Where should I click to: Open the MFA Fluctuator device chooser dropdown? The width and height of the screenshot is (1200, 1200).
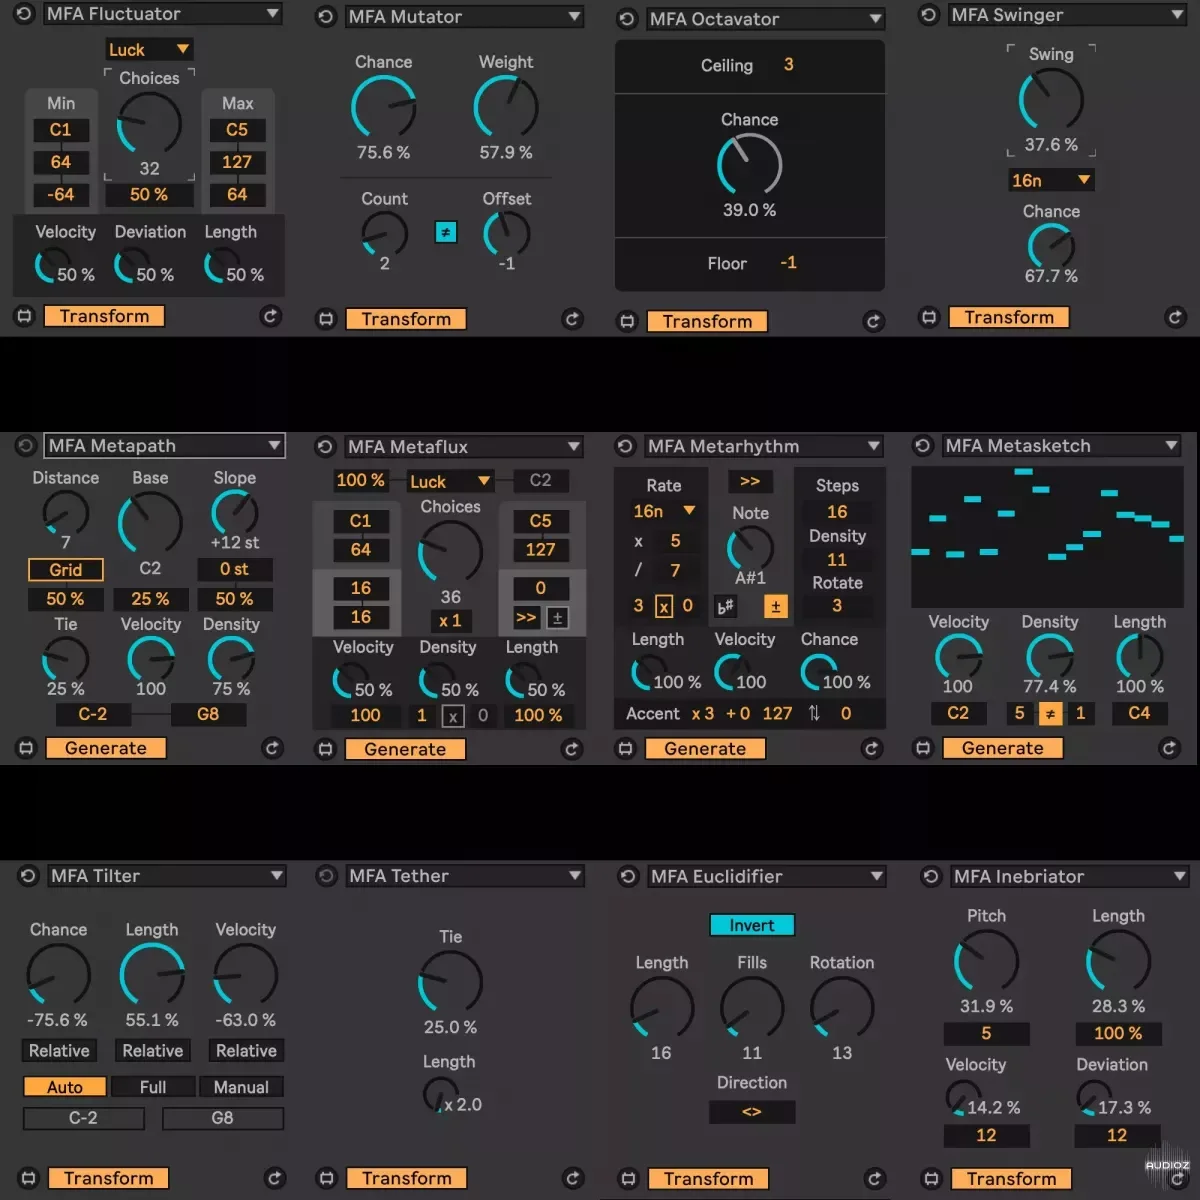(x=163, y=14)
